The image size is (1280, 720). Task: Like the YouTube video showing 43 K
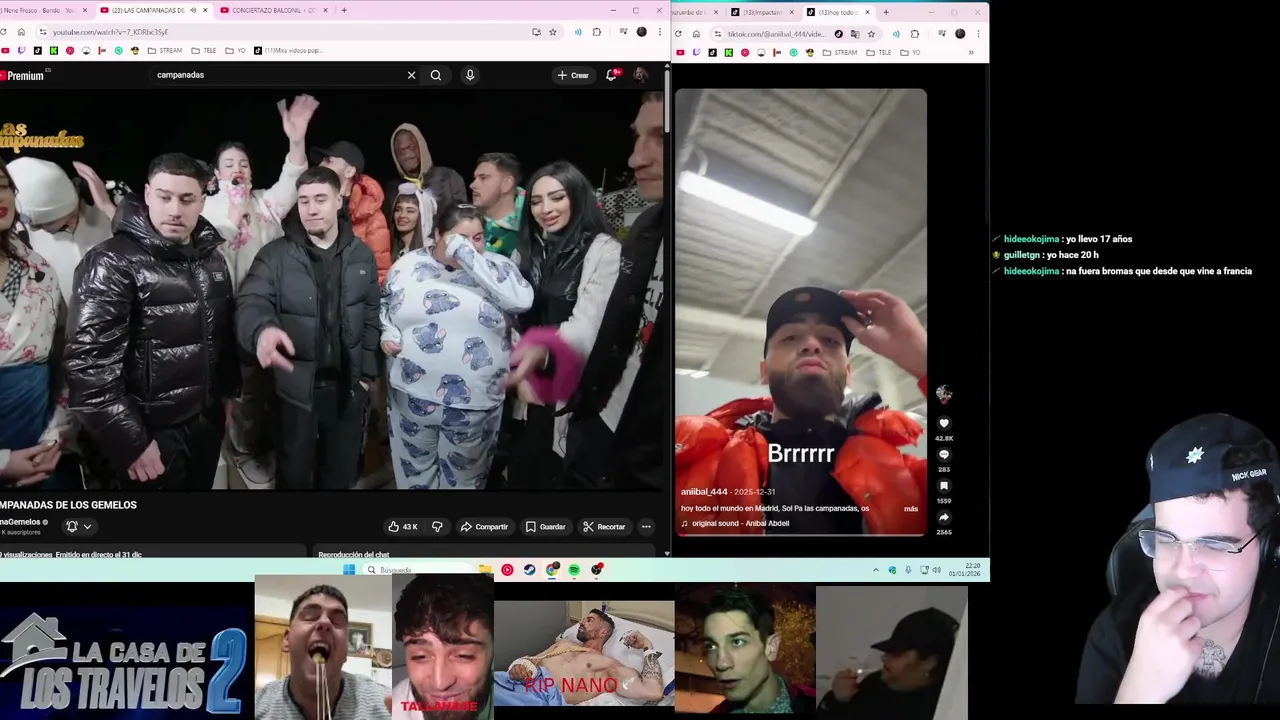pyautogui.click(x=403, y=527)
